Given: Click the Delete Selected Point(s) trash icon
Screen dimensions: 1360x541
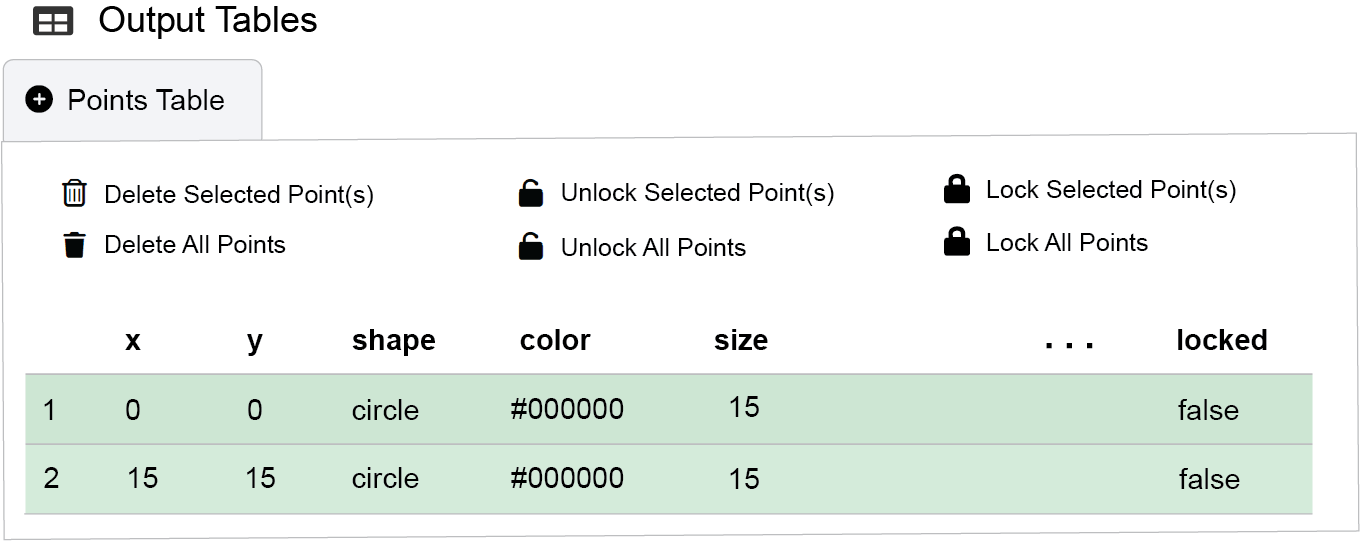Looking at the screenshot, I should tap(75, 194).
